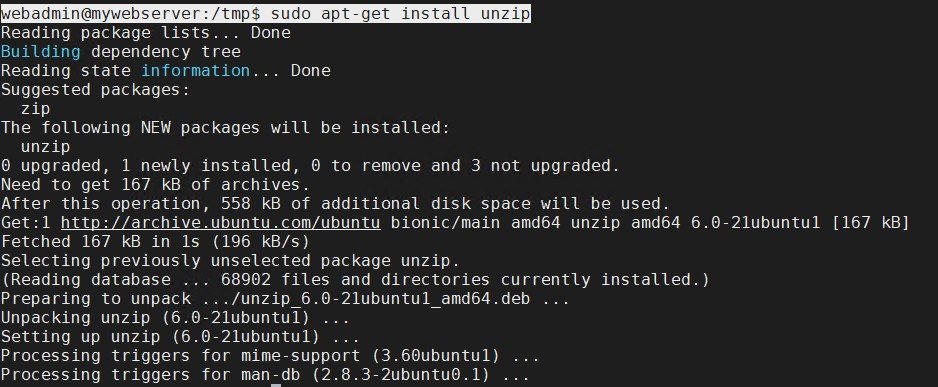
Task: Click the '558 kB of additional disk space' text
Action: click(x=376, y=204)
